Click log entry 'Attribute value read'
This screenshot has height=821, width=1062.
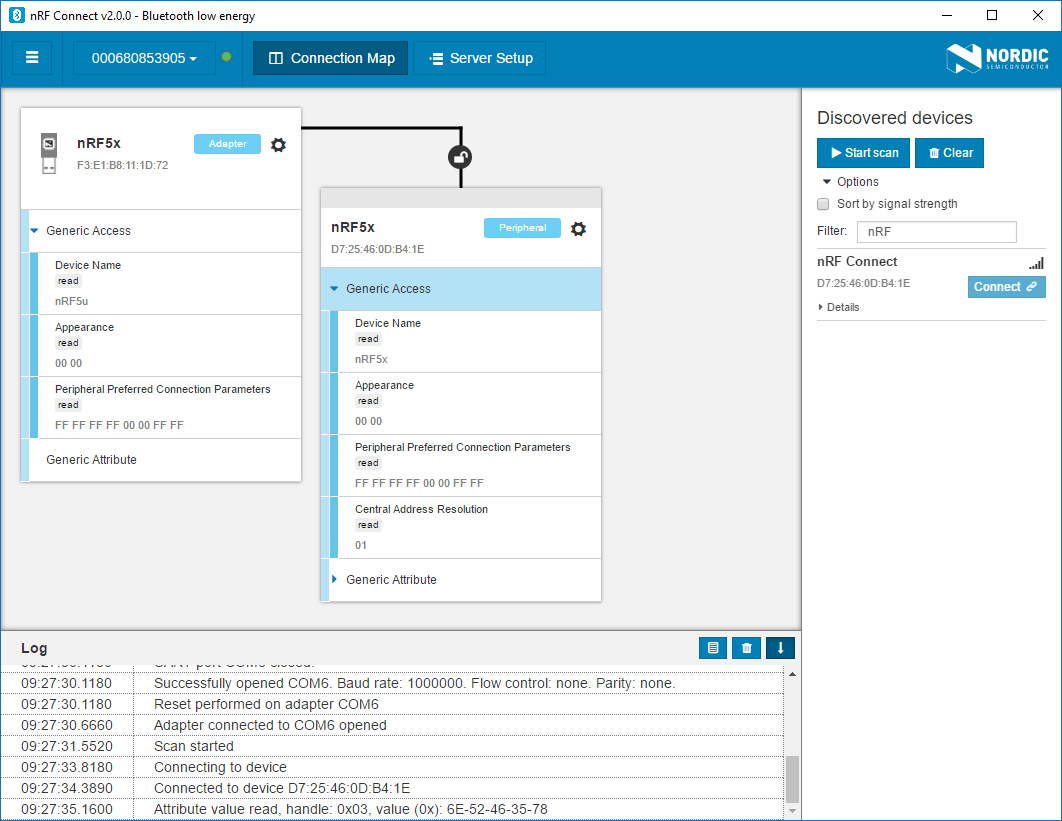click(x=351, y=809)
